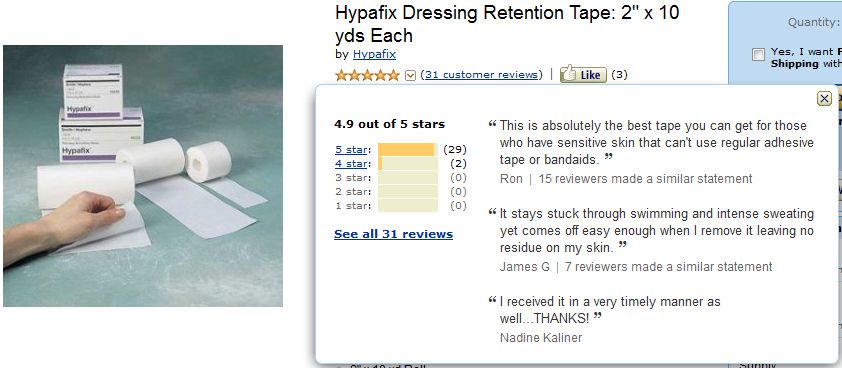Tick the free shipping checkbox

click(x=758, y=54)
